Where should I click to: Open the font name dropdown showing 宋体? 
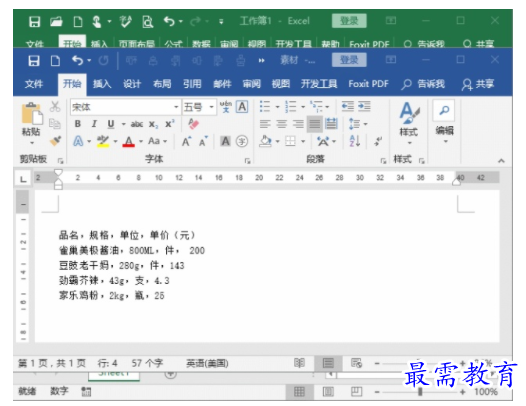coord(176,107)
